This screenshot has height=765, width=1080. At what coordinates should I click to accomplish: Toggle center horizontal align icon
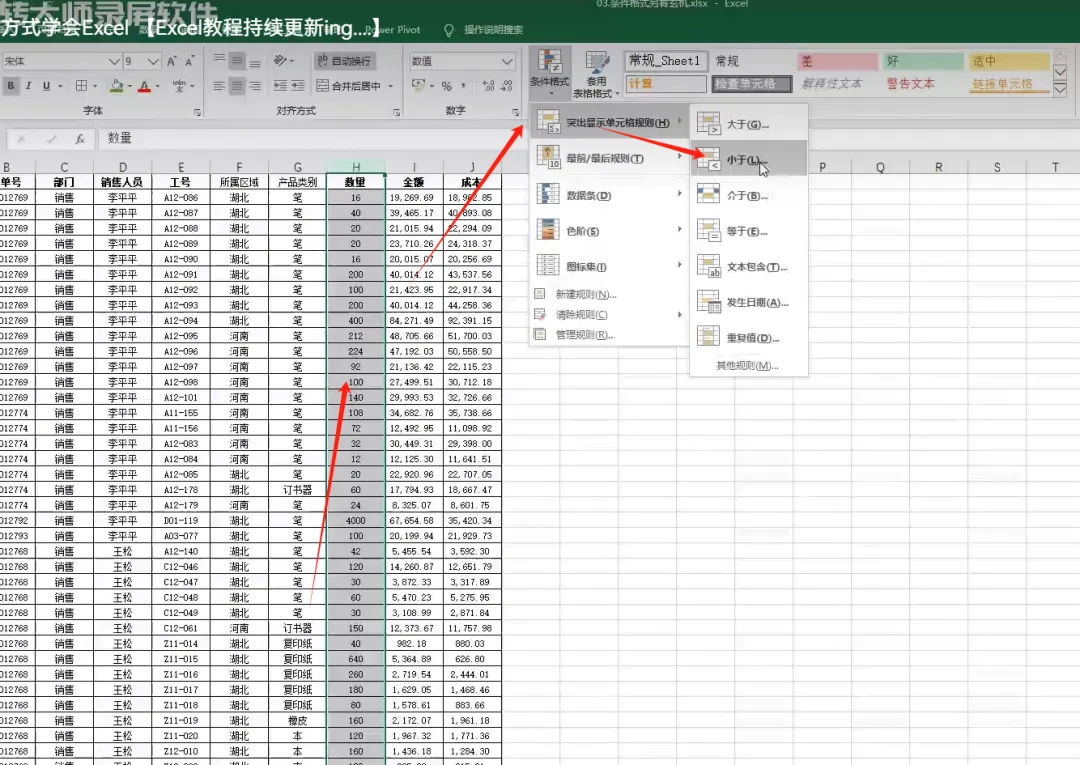pyautogui.click(x=237, y=86)
